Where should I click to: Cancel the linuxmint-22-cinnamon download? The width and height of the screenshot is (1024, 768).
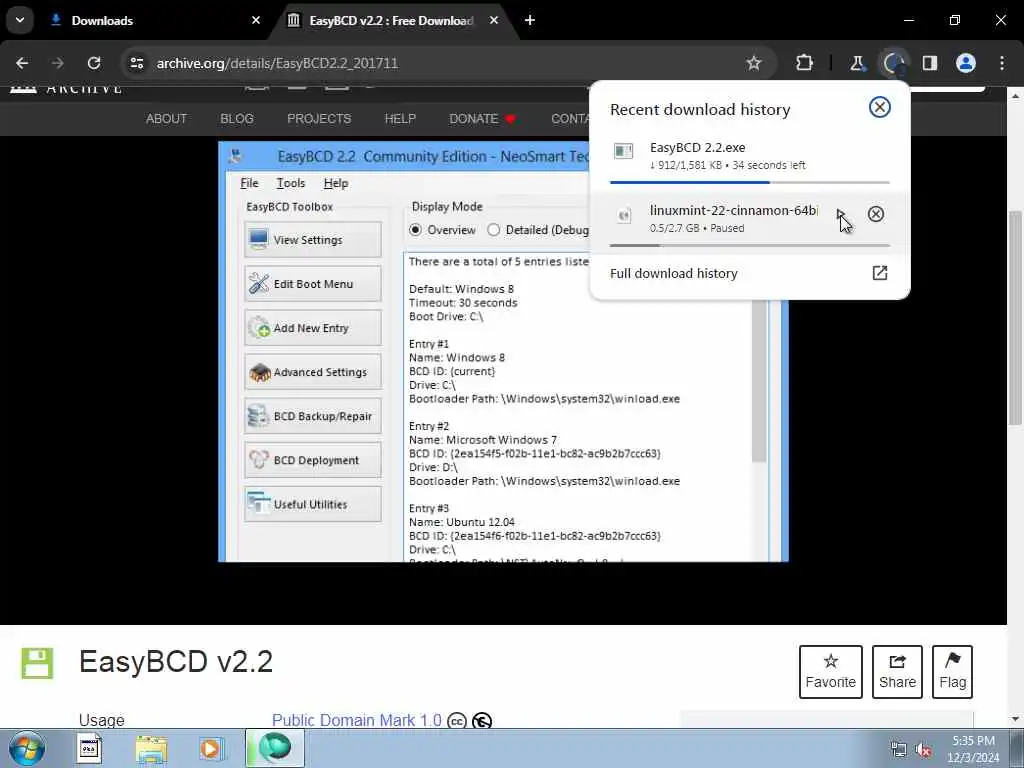(876, 214)
